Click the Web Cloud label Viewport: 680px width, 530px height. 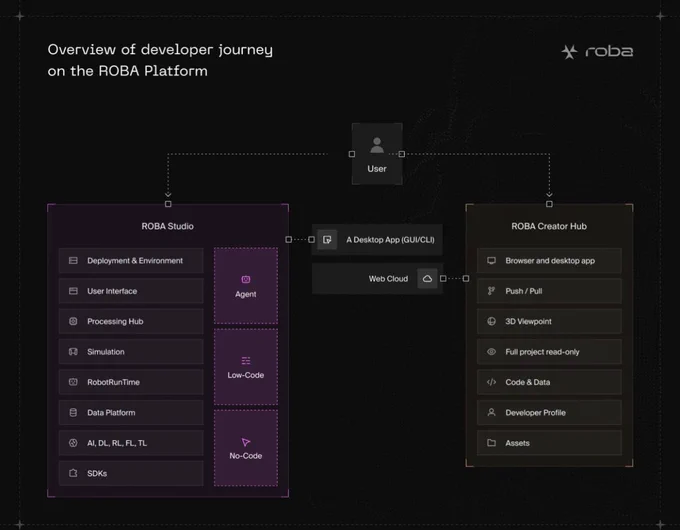(388, 279)
